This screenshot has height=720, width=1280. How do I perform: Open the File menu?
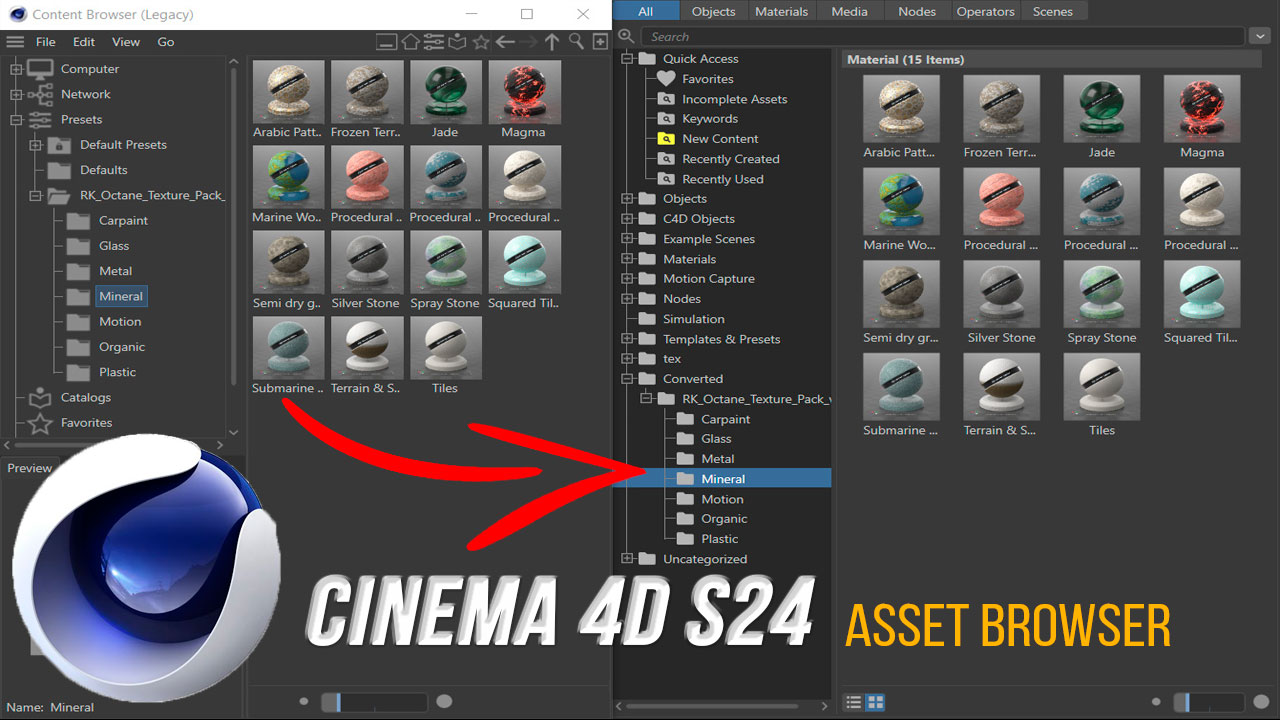click(x=46, y=42)
